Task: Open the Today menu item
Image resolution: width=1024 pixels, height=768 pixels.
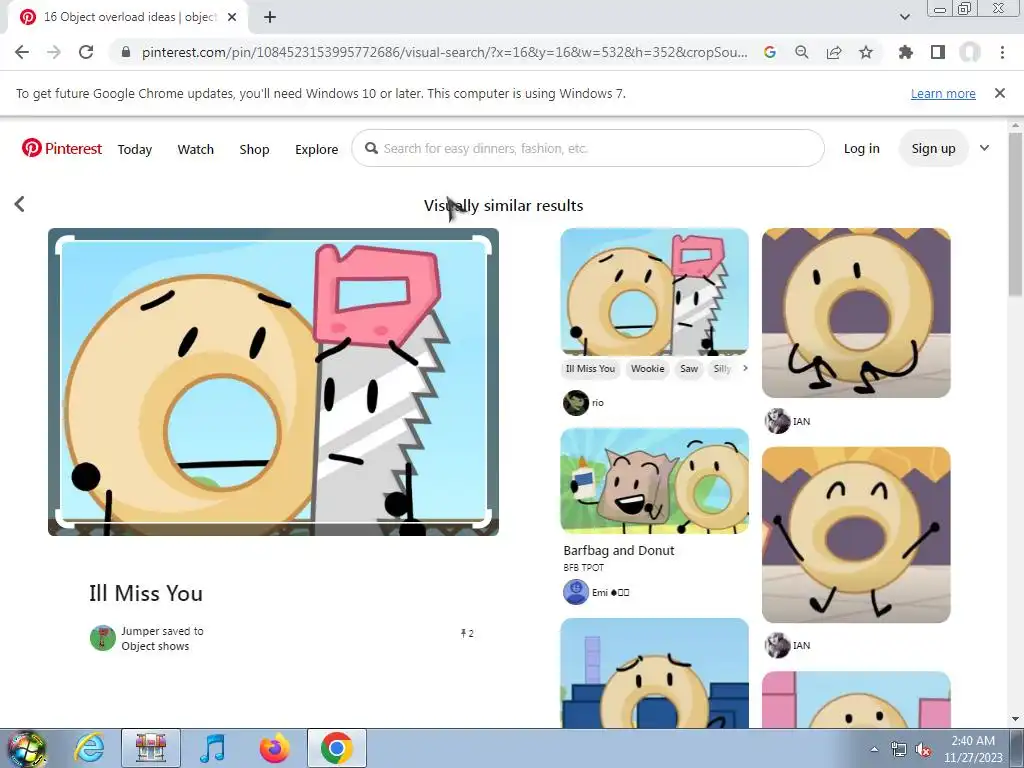Action: [x=135, y=149]
